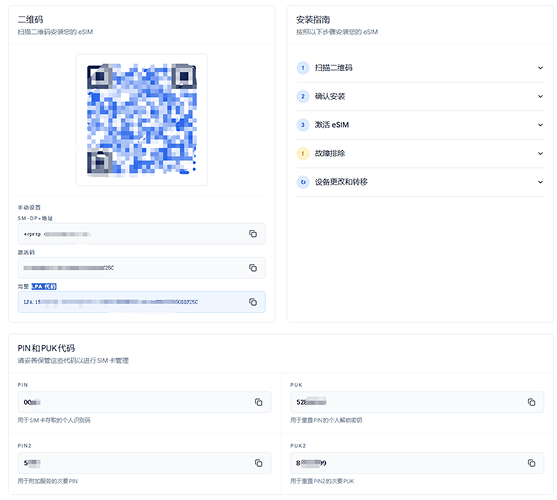The image size is (557, 500).
Task: Expand the 设备更改和转移 section chevron
Action: [540, 182]
